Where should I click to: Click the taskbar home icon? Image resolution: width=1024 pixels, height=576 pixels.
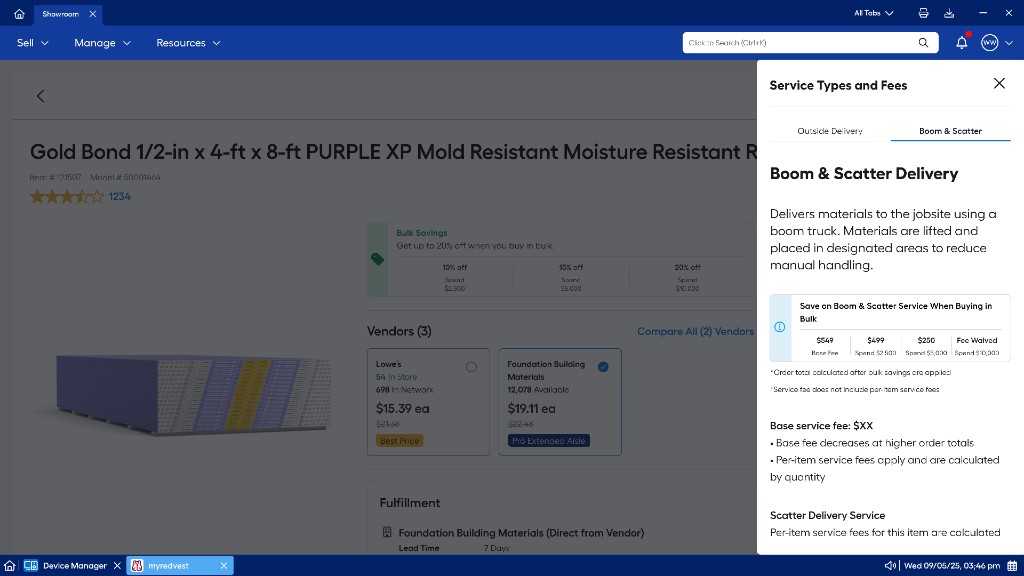point(10,566)
